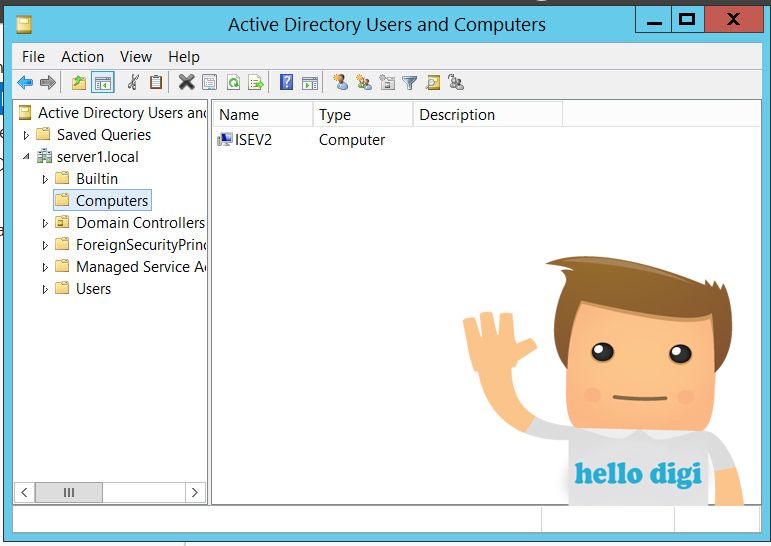Sort by the Description column header
Screen dimensions: 771x546
click(487, 115)
